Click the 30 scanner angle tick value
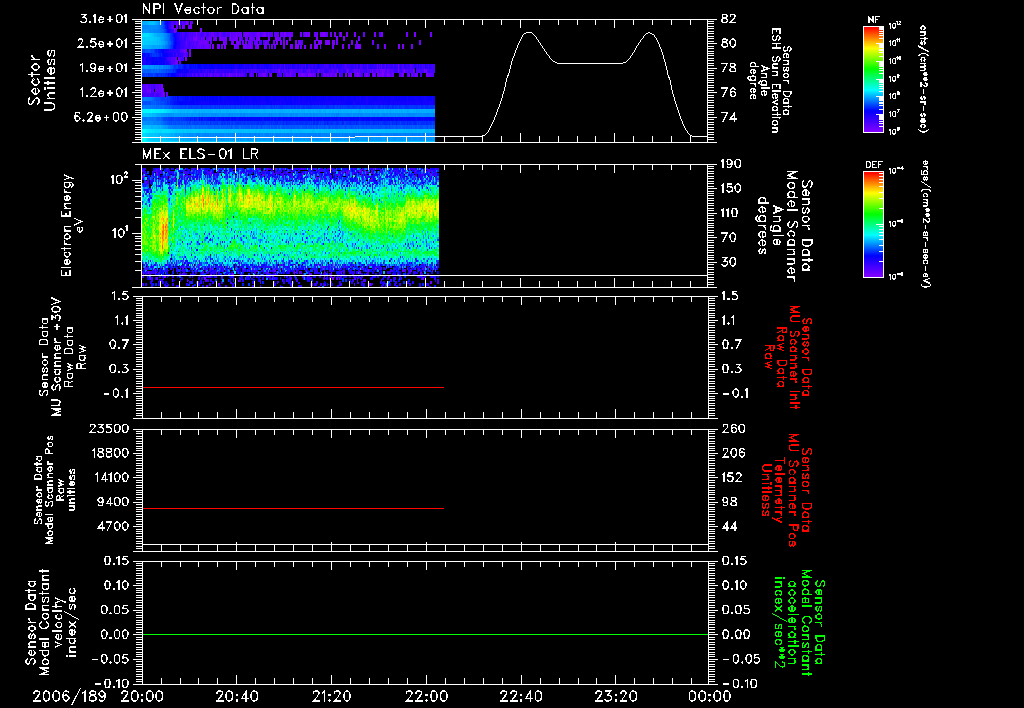The height and width of the screenshot is (708, 1024). [730, 262]
